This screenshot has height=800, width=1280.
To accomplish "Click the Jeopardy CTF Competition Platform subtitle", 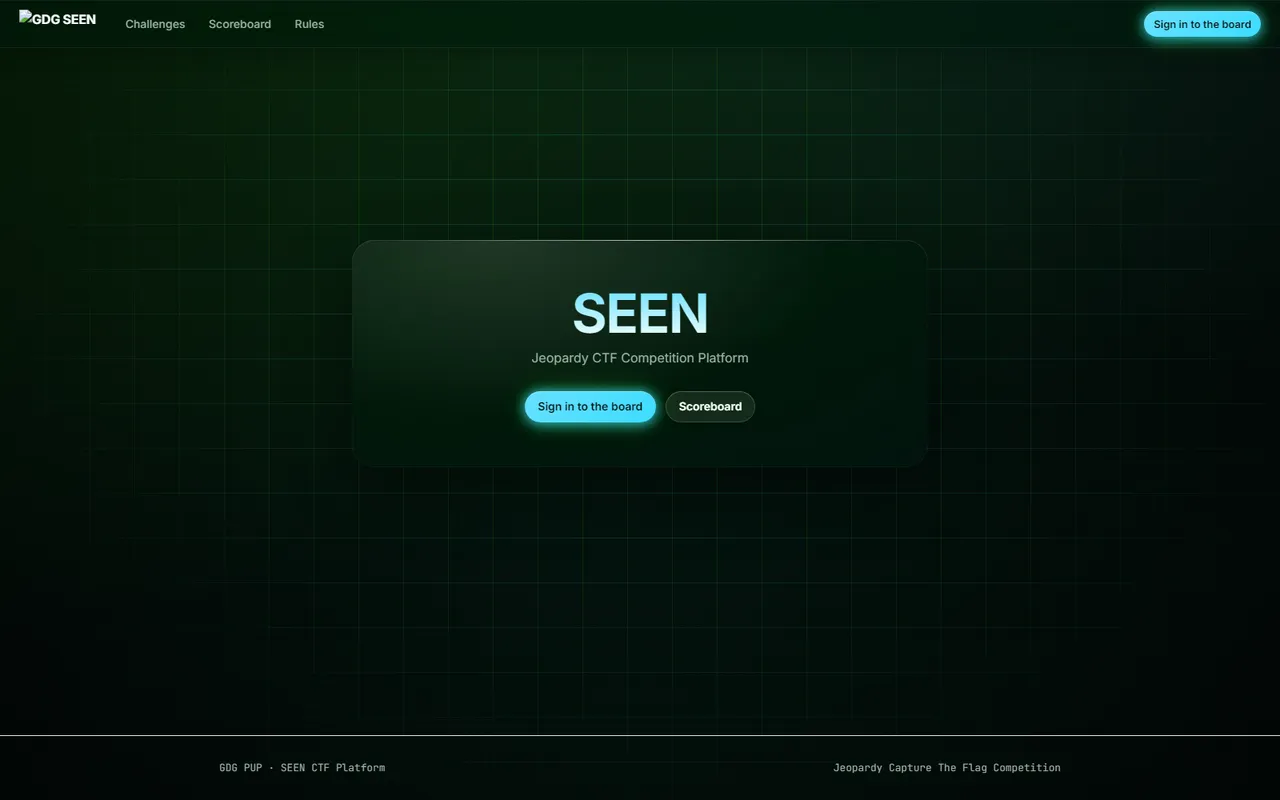I will pyautogui.click(x=640, y=358).
